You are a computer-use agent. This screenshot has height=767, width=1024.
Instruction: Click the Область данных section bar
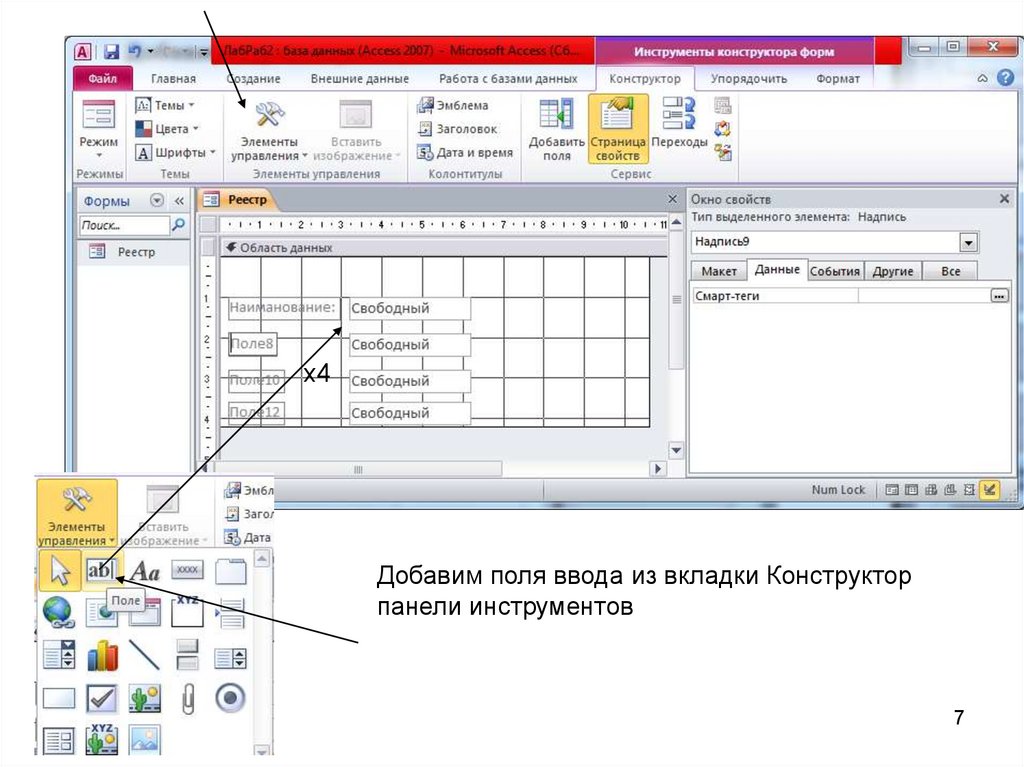(x=444, y=248)
